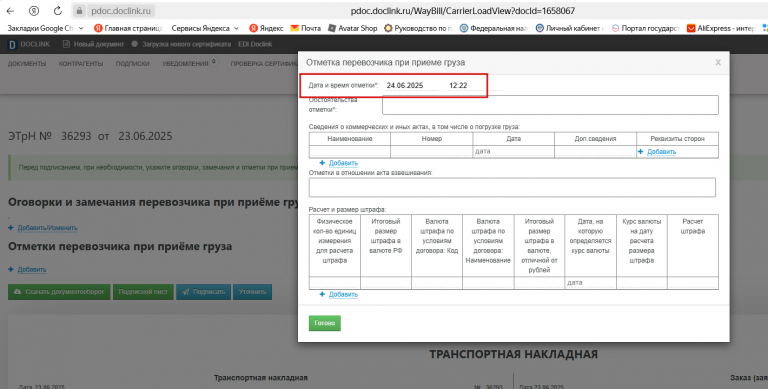768x389 pixels.
Task: Open the Руководство по bookmark
Action: click(x=418, y=28)
